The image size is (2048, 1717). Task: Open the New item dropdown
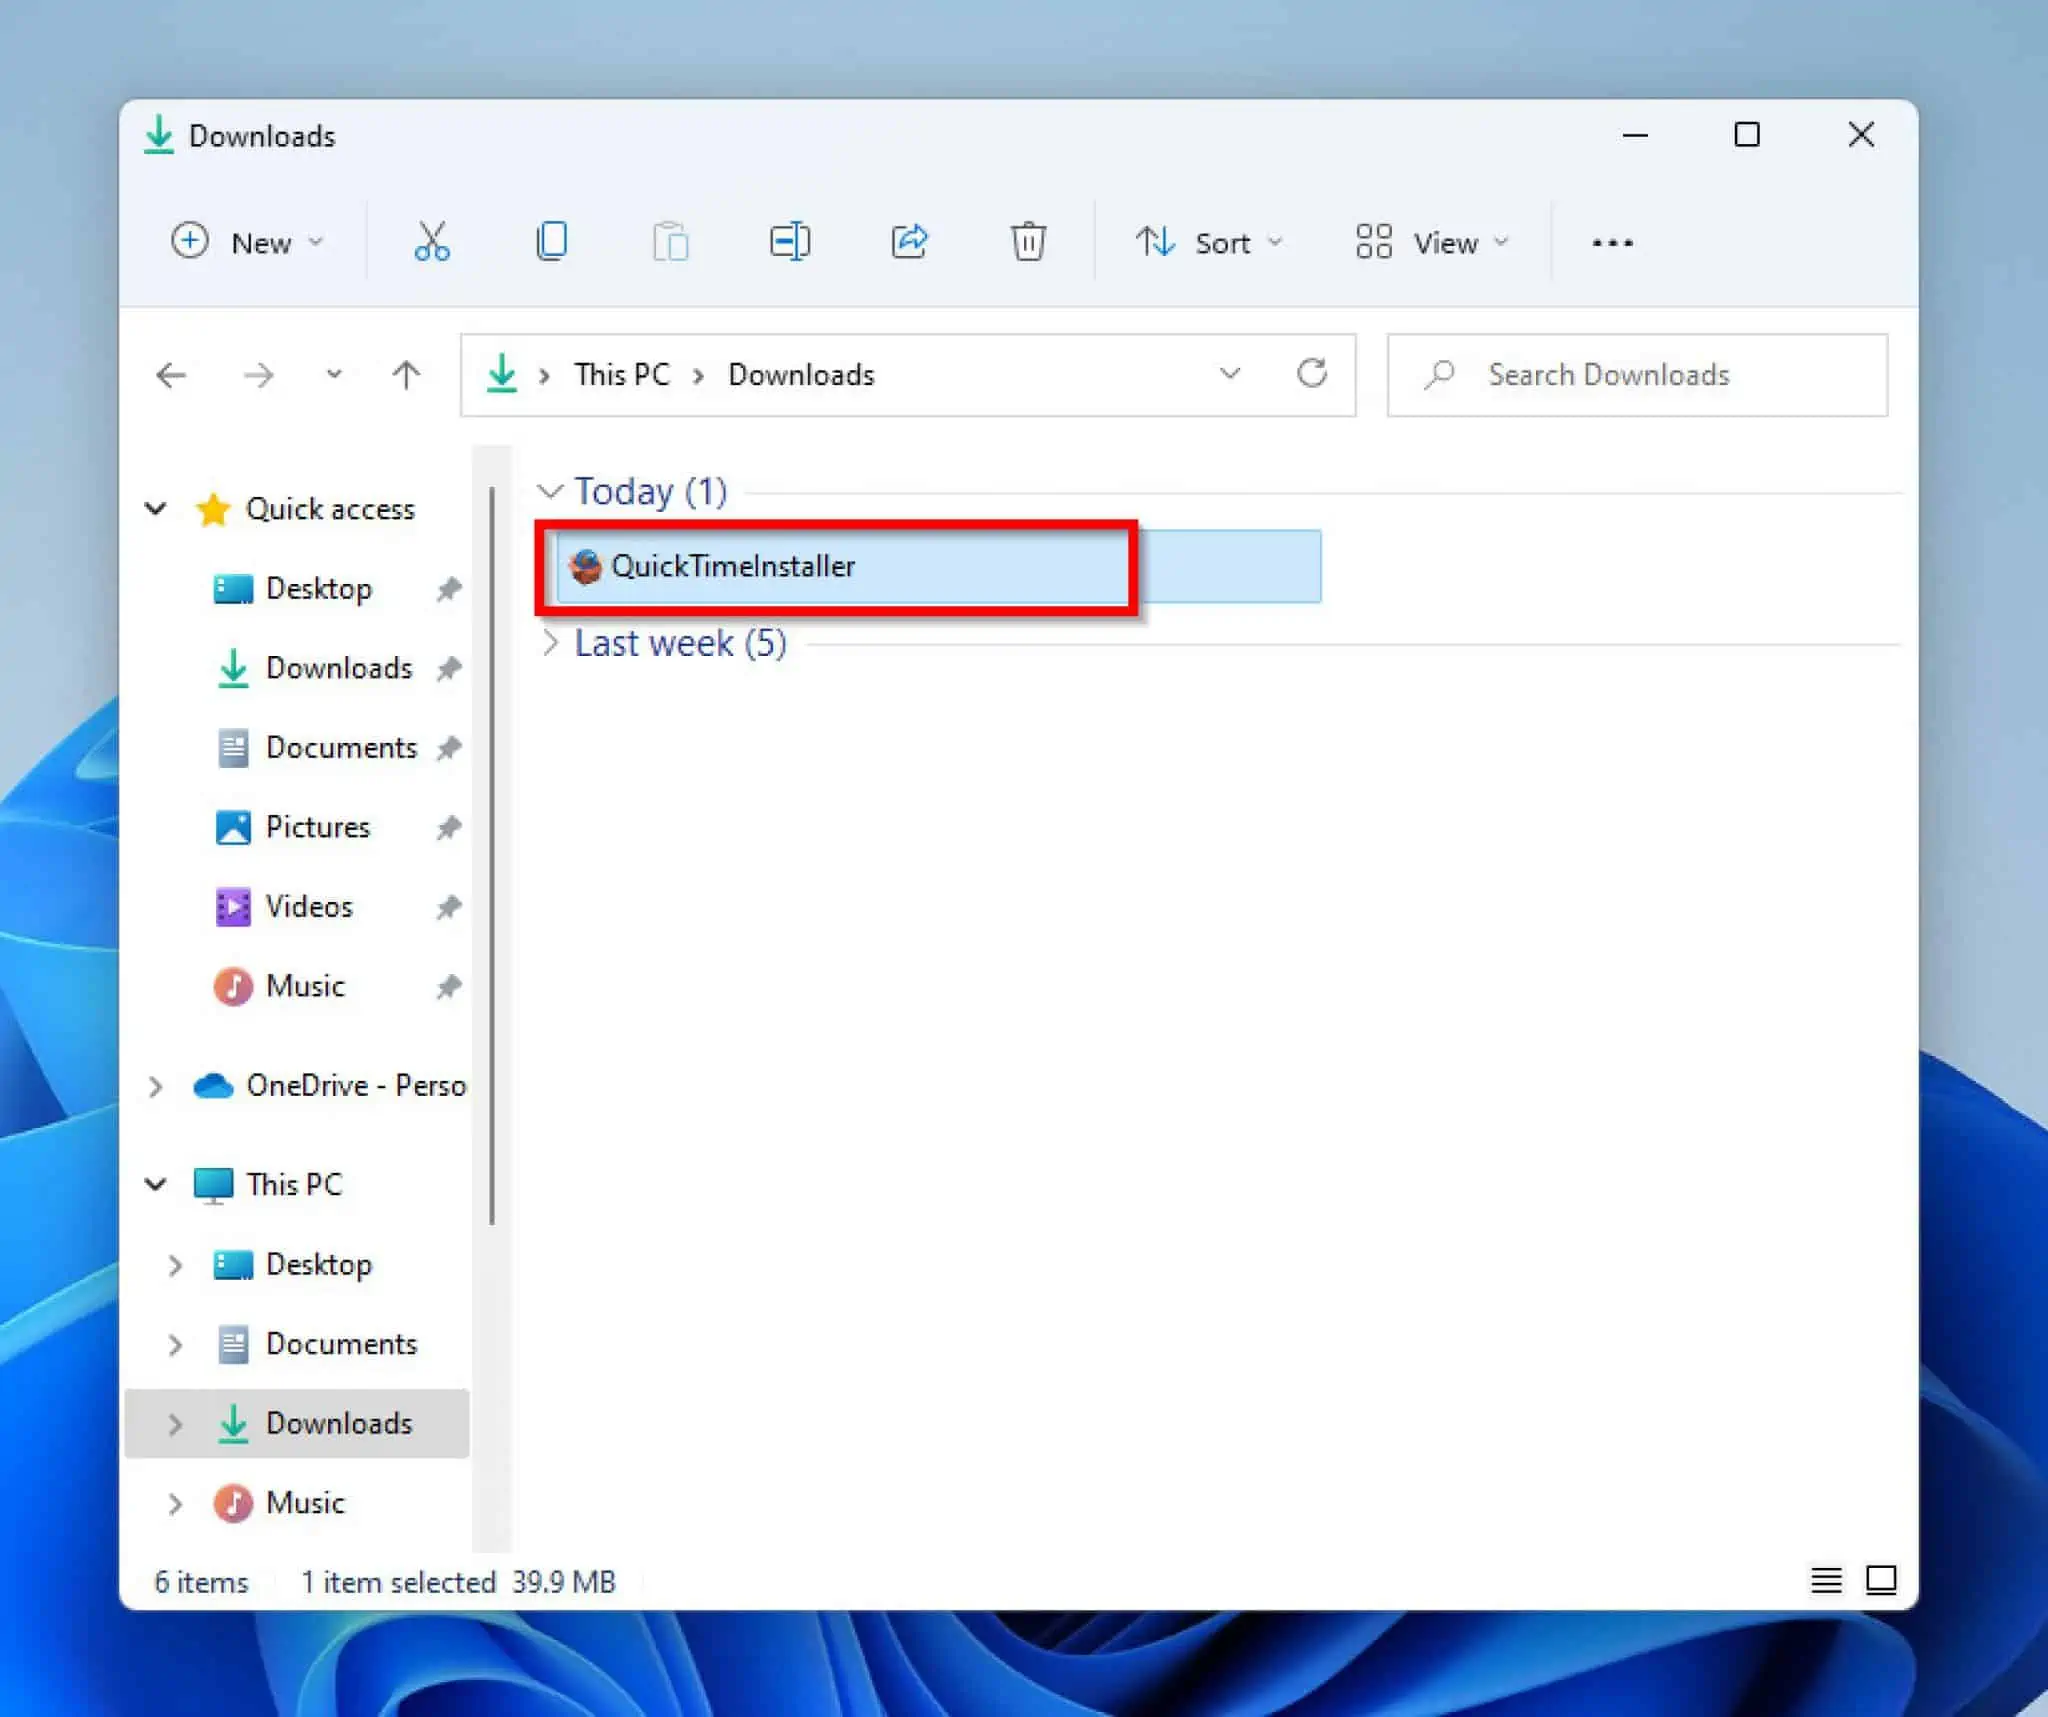click(247, 242)
